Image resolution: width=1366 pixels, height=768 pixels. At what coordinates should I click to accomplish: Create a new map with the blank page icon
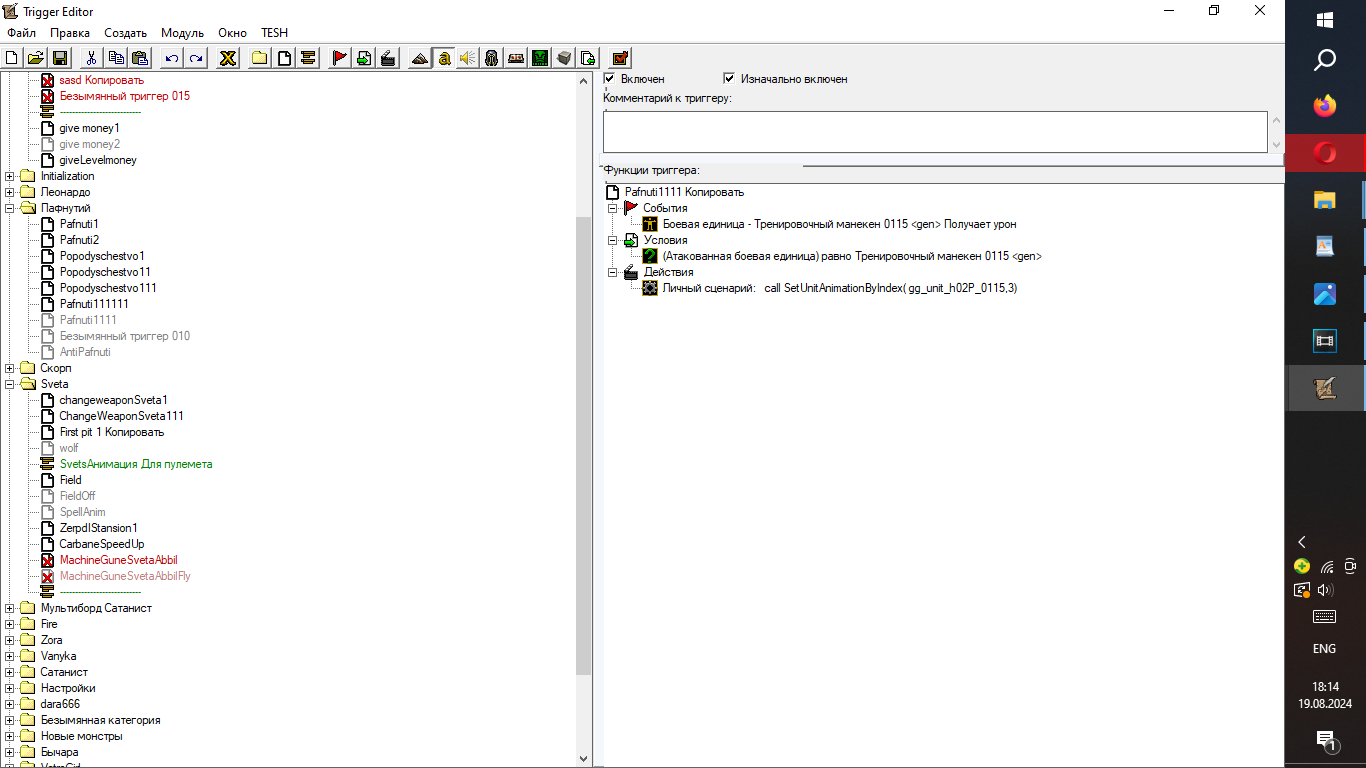pos(12,58)
